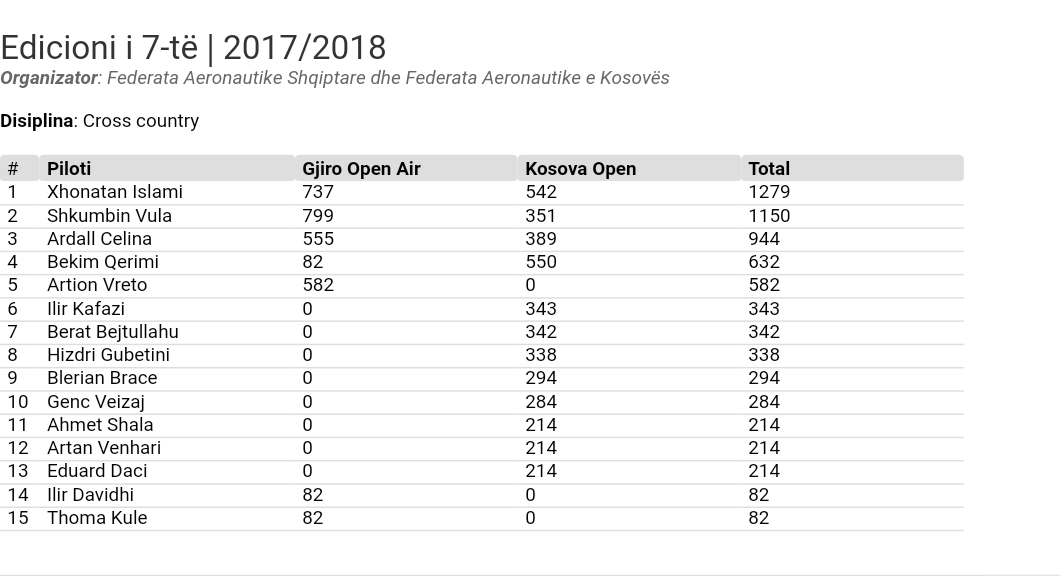This screenshot has height=576, width=1060.
Task: Select Artion Vreto in the table
Action: pyautogui.click(x=97, y=284)
